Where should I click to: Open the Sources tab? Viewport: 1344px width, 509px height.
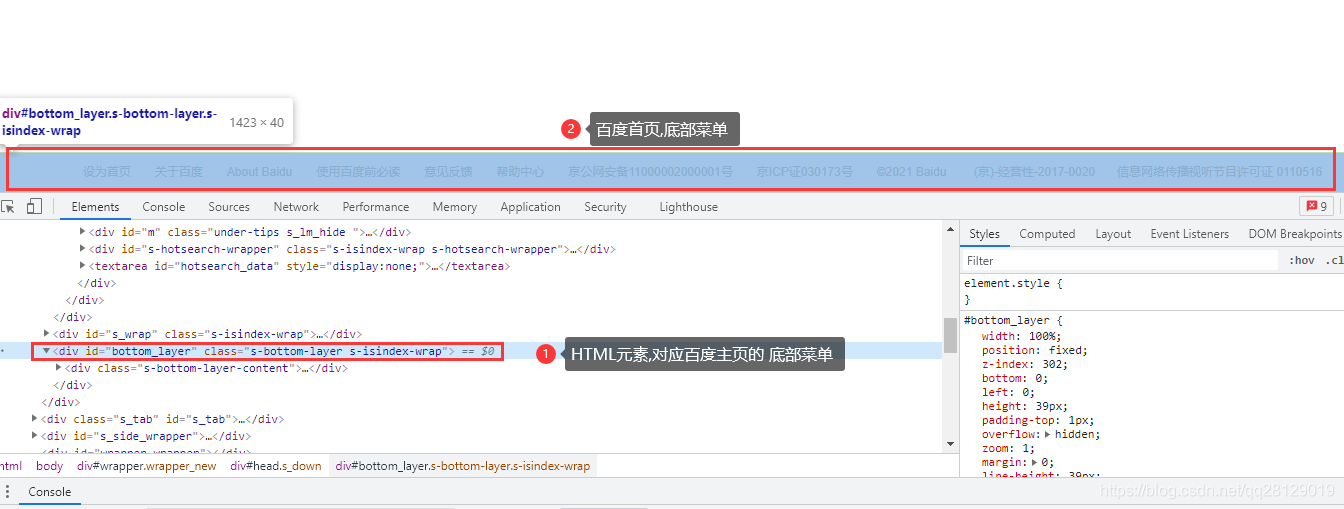pos(229,207)
